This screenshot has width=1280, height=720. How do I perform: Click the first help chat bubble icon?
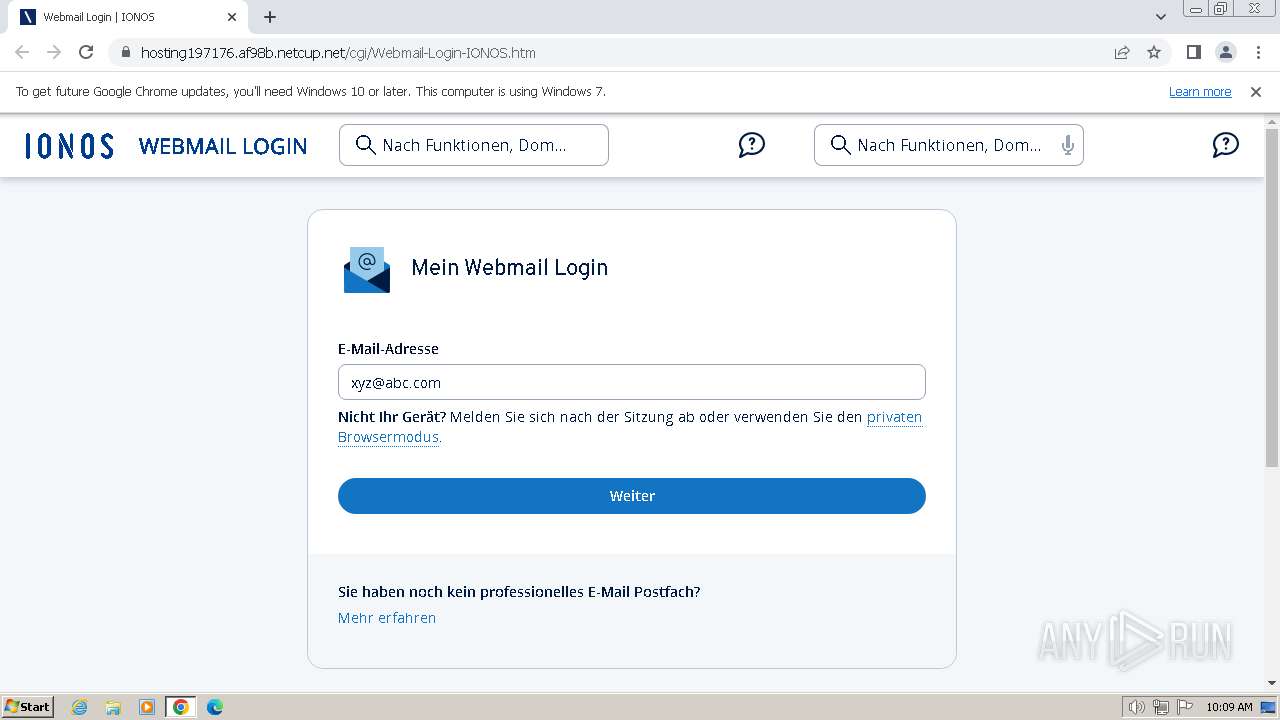click(751, 145)
